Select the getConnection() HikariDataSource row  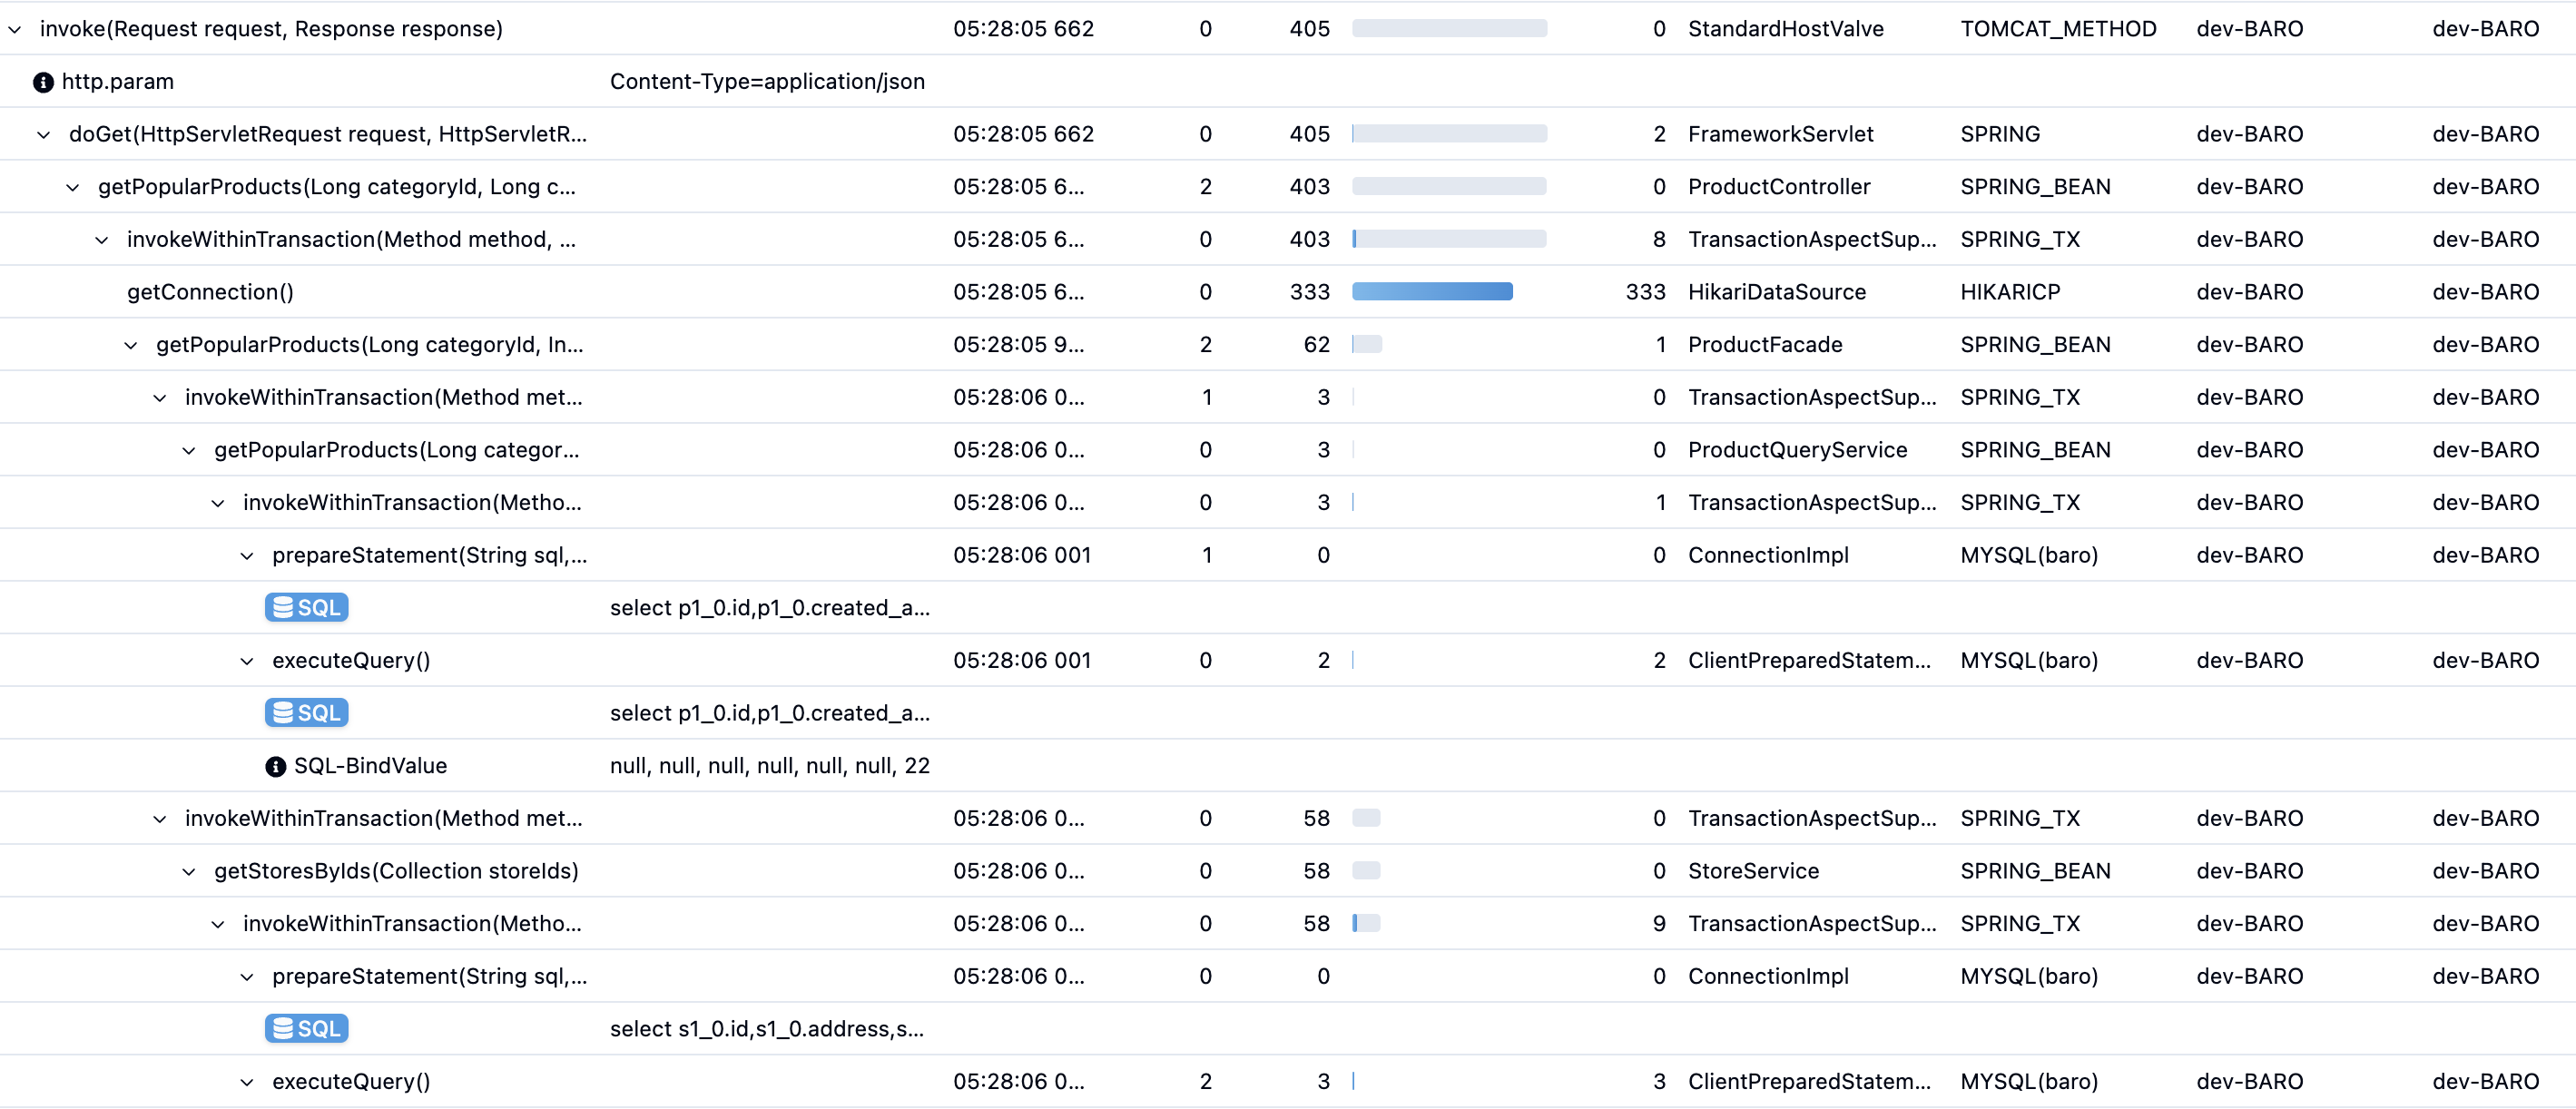210,292
